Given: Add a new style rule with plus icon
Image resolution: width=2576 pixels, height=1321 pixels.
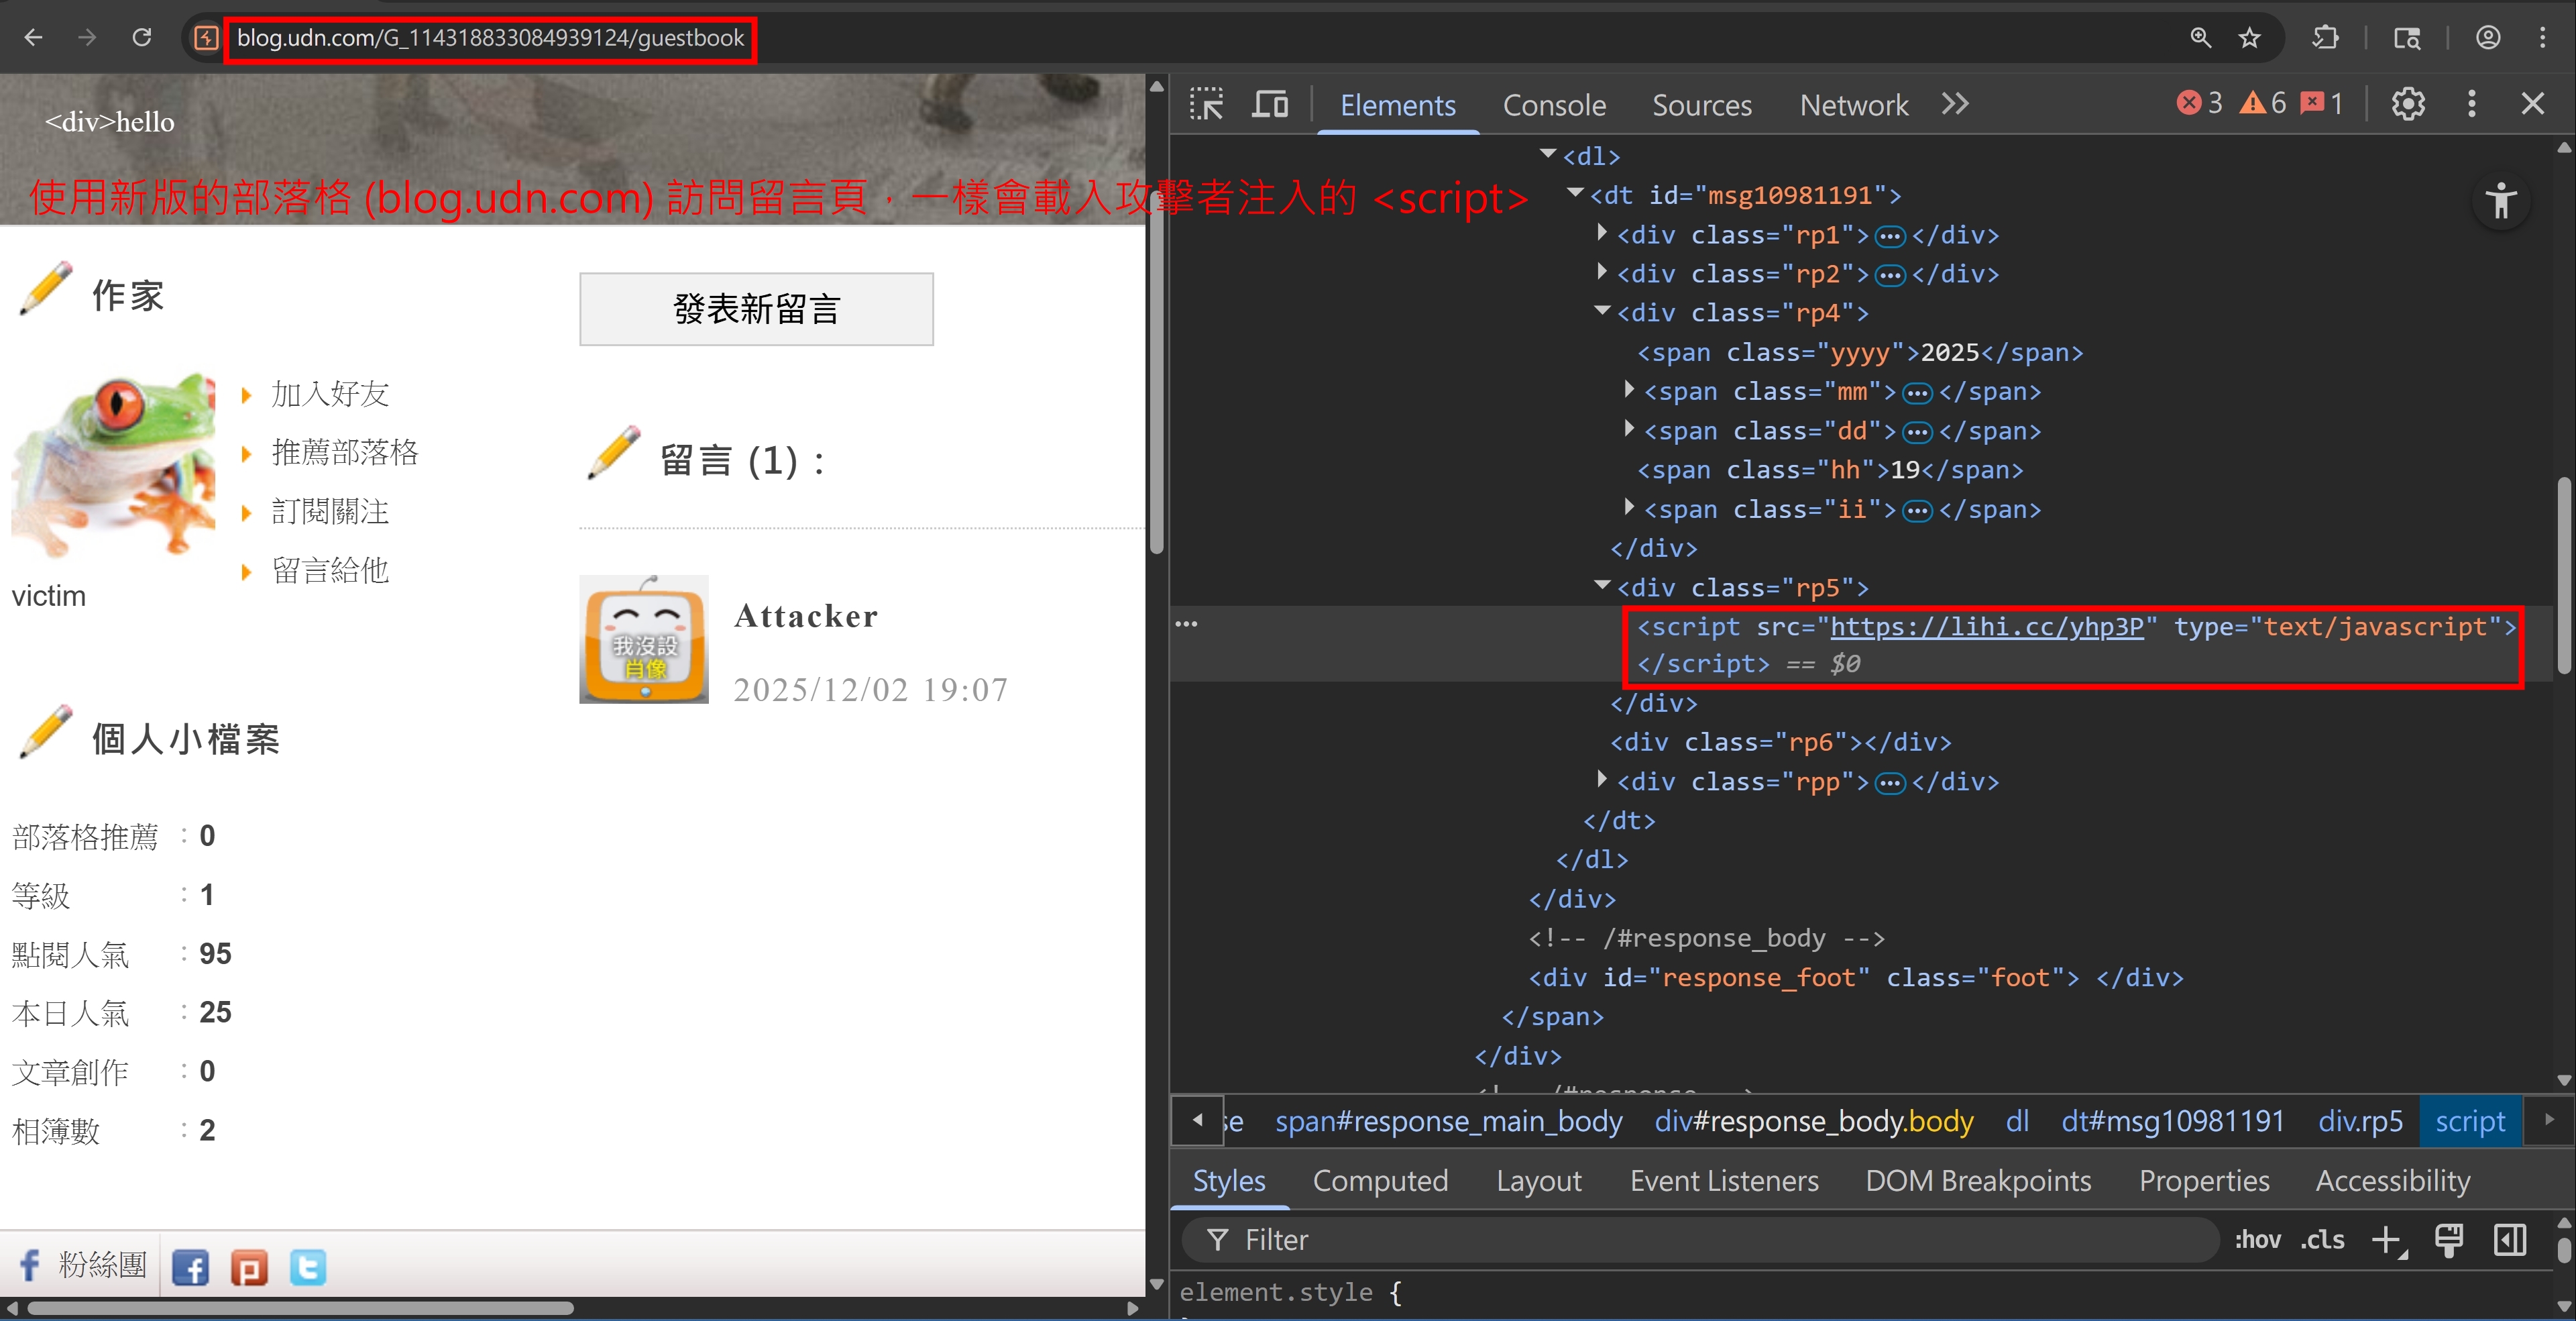Looking at the screenshot, I should pyautogui.click(x=2388, y=1240).
